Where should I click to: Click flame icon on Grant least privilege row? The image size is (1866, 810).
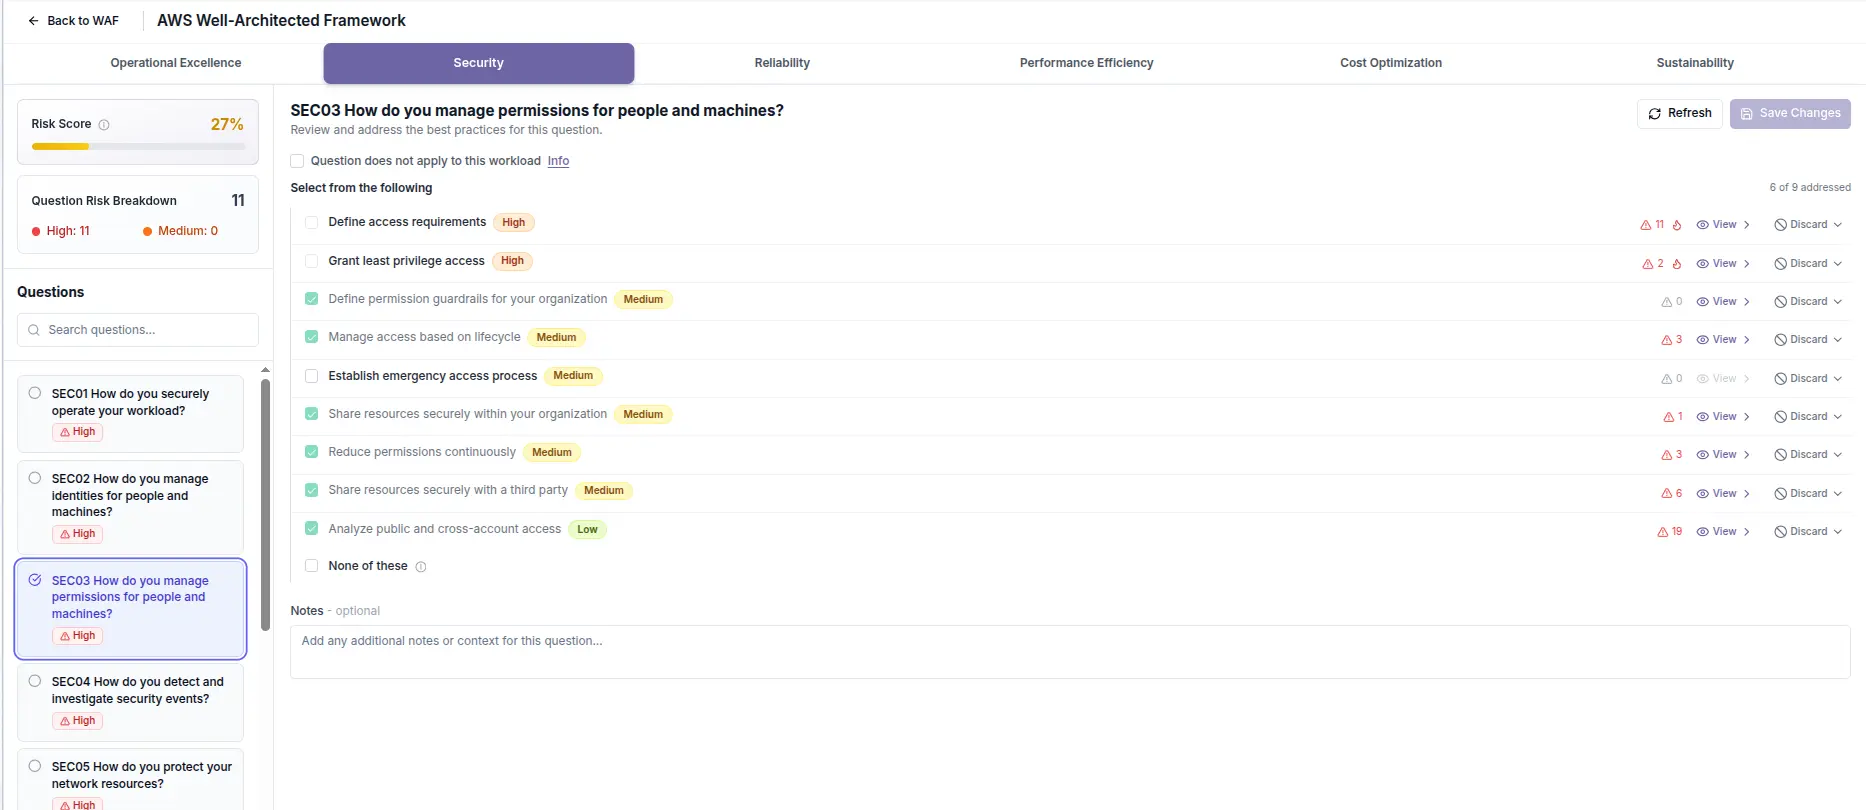[x=1677, y=264]
